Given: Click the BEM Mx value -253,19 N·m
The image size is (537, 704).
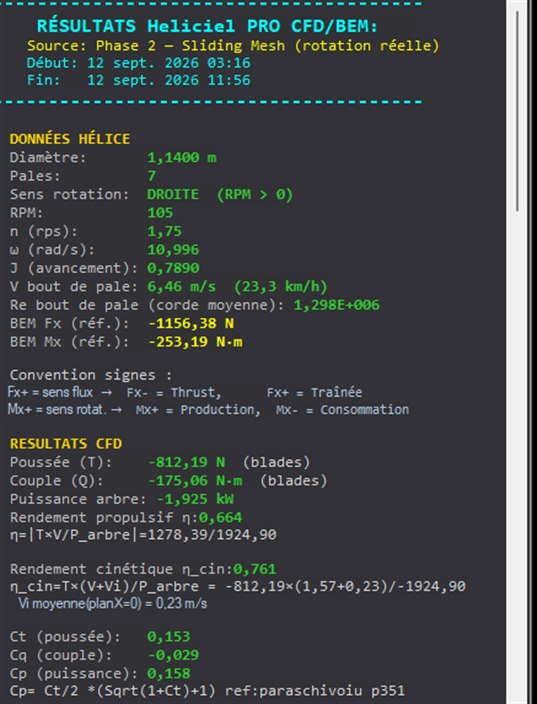Looking at the screenshot, I should click(x=195, y=342).
